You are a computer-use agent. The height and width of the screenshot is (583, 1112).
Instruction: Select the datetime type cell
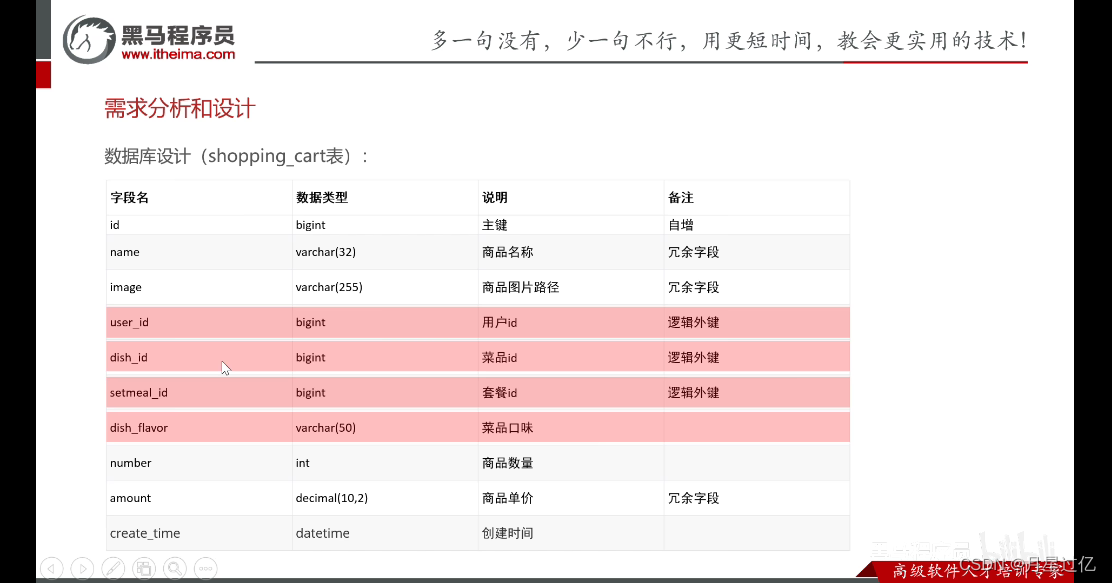pyautogui.click(x=385, y=533)
